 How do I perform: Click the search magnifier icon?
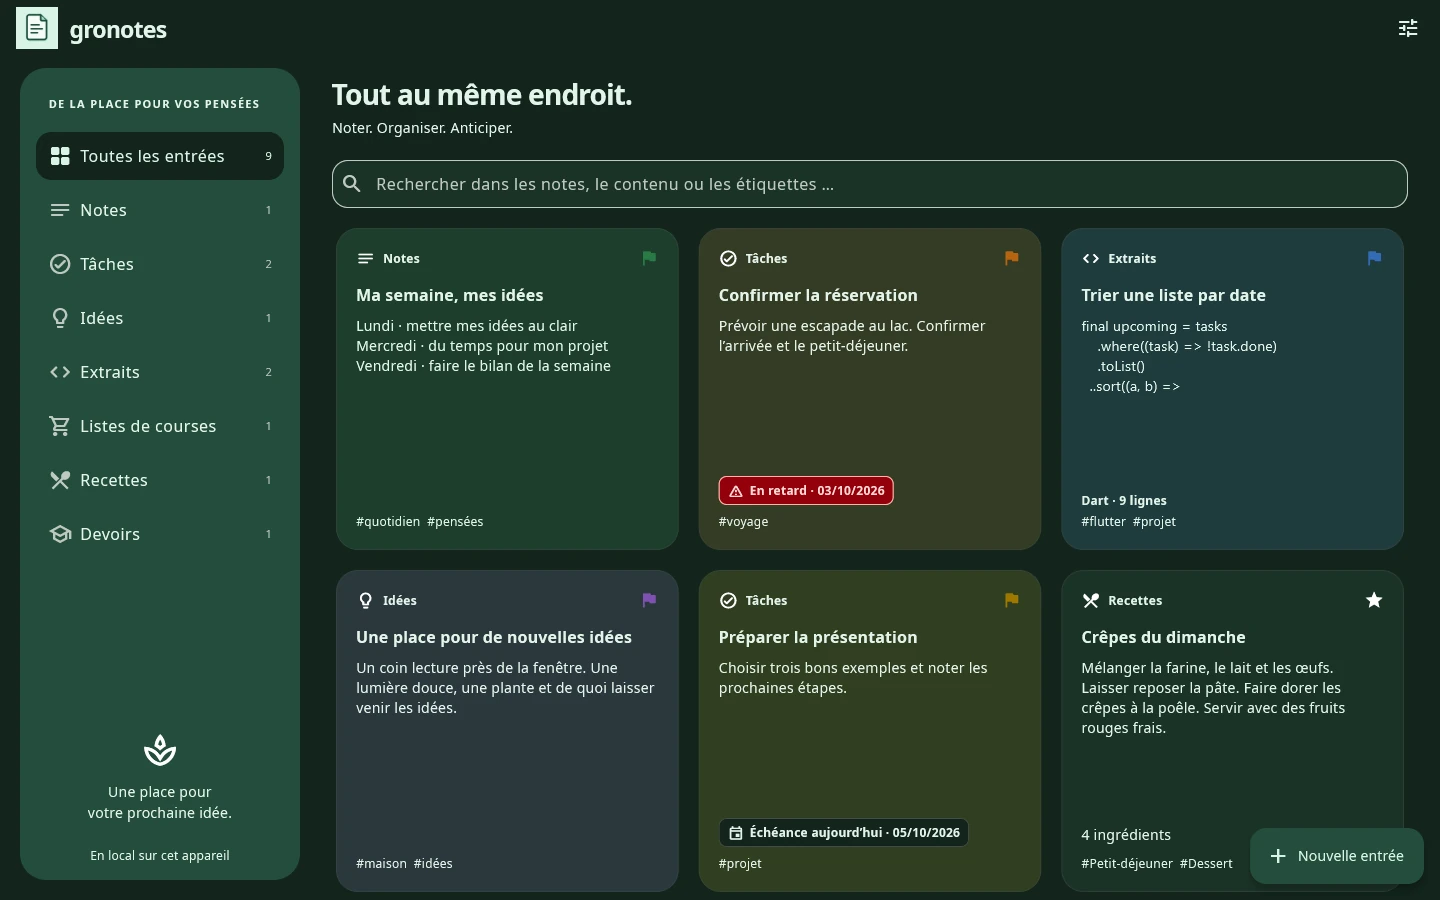coord(352,184)
